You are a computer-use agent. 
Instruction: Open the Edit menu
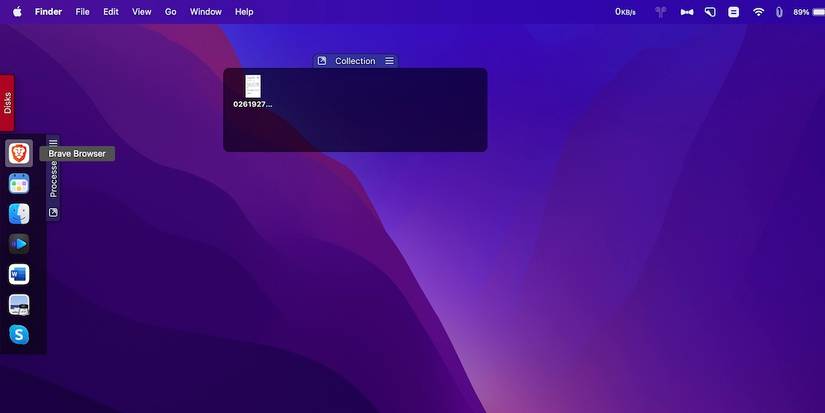110,12
